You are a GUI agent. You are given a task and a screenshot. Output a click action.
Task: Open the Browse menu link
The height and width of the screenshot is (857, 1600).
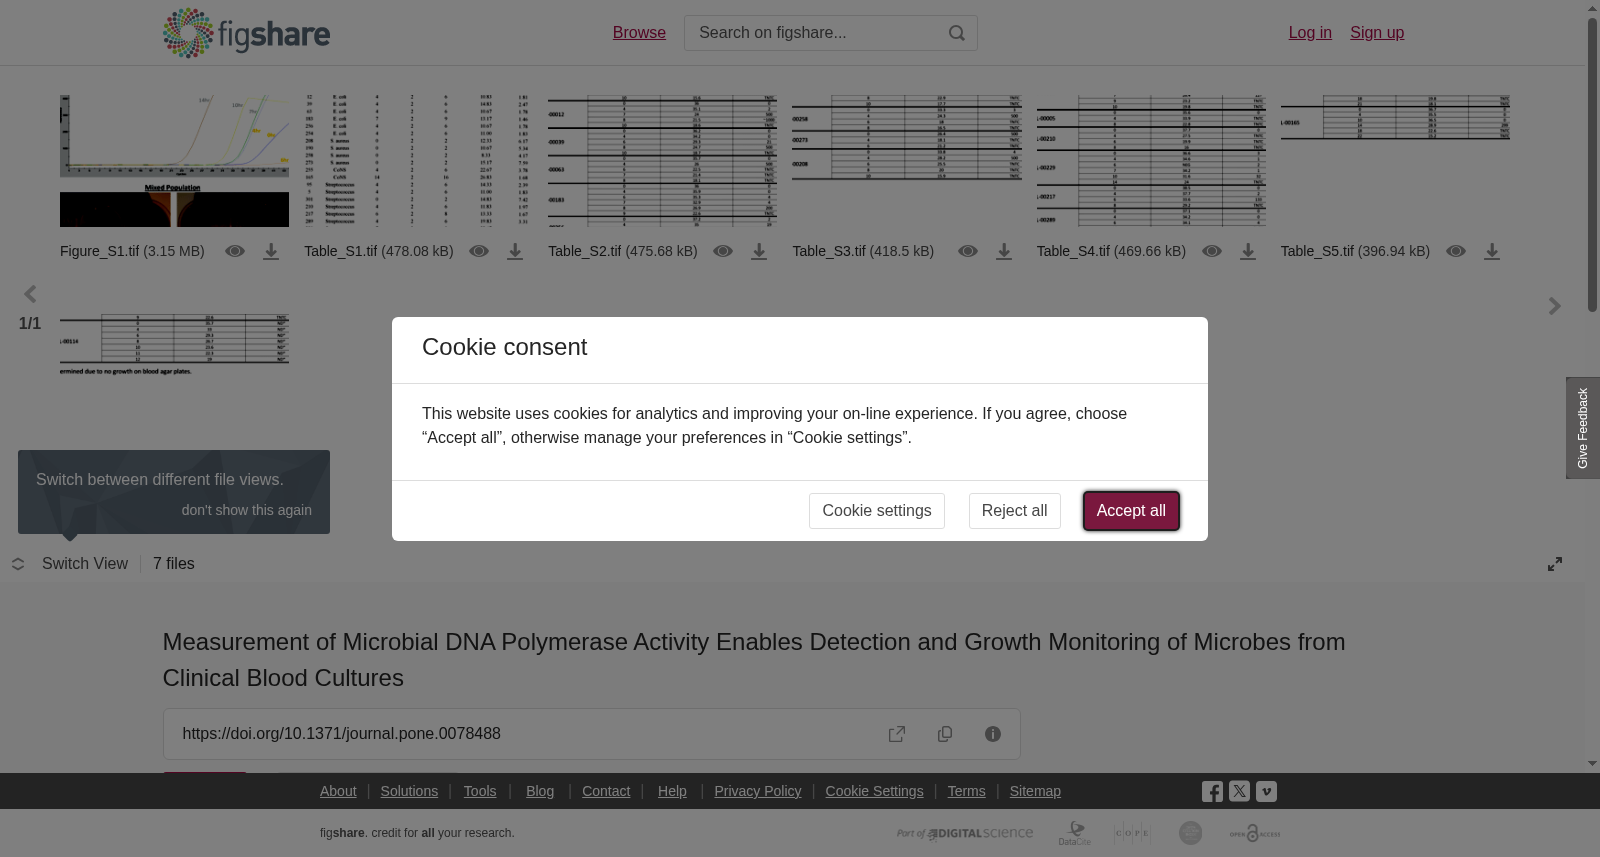point(639,33)
